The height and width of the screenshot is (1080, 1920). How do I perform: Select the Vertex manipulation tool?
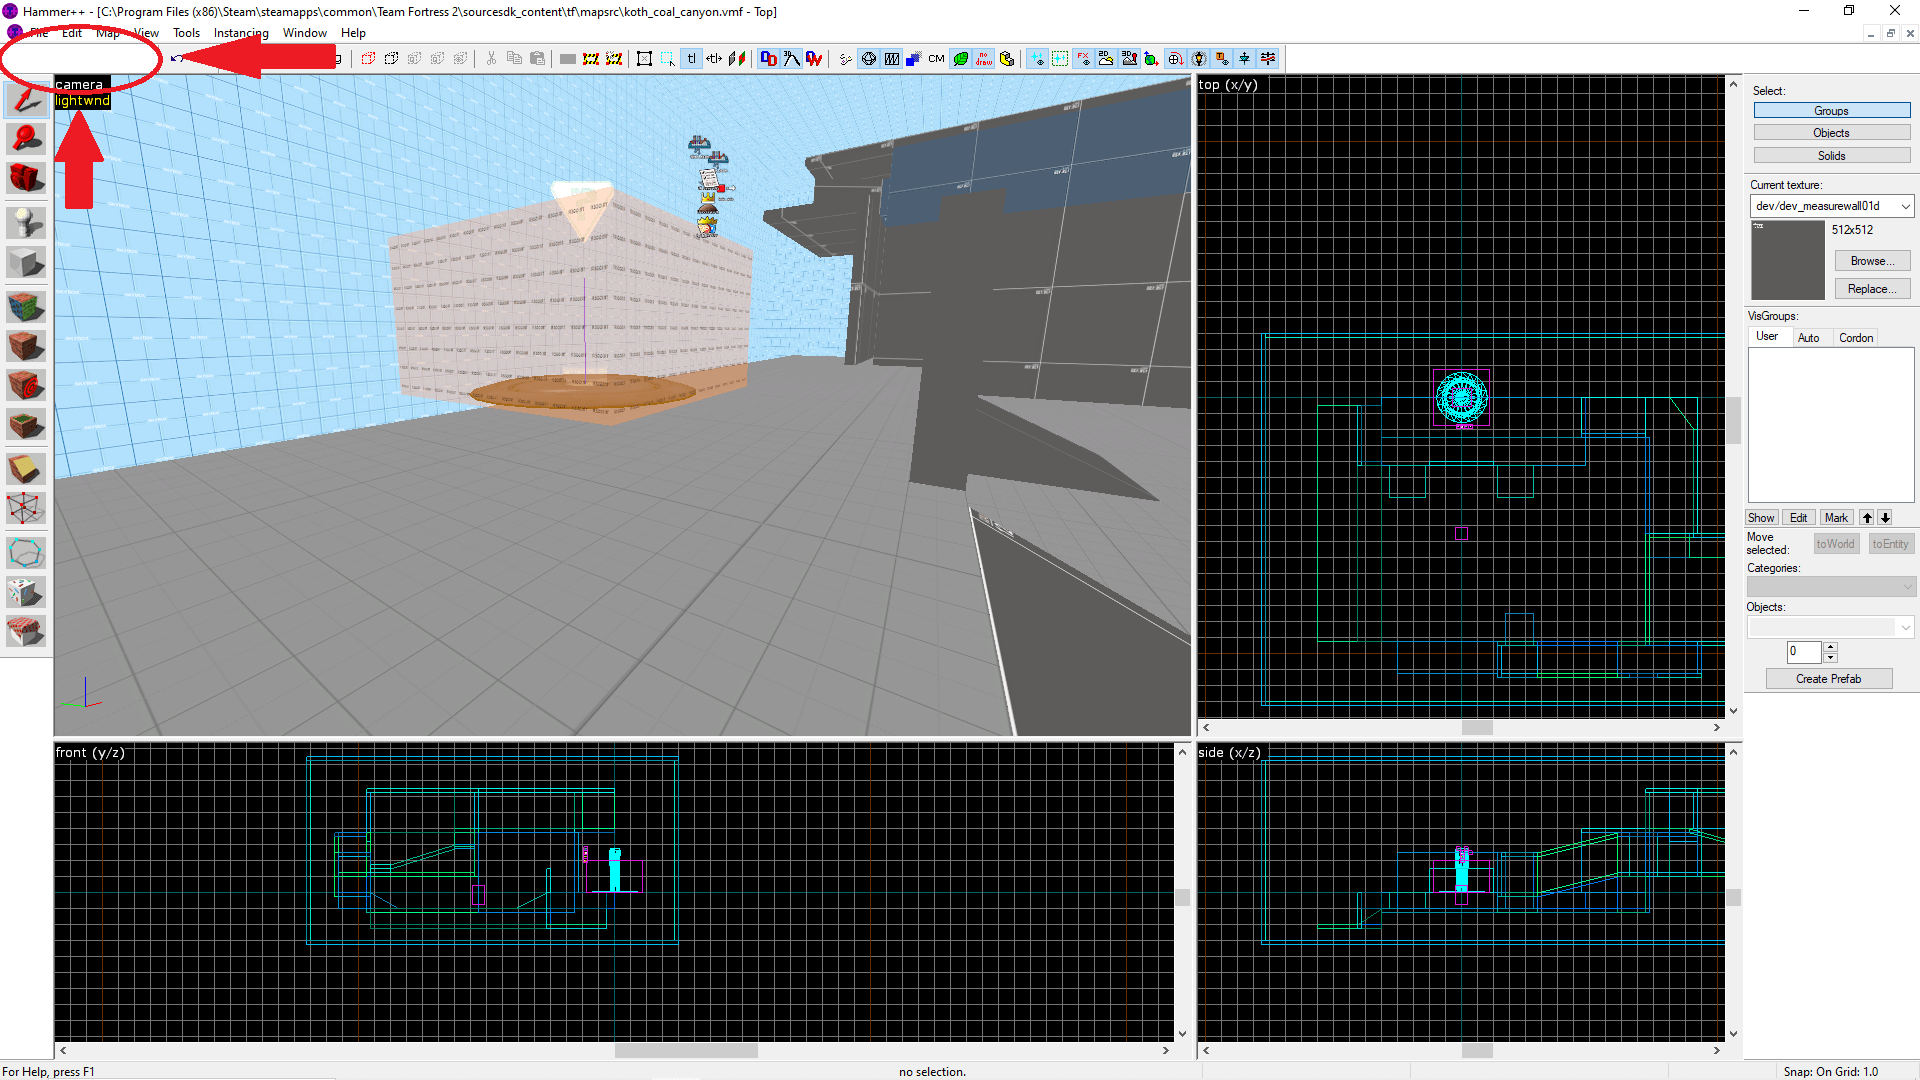point(26,508)
